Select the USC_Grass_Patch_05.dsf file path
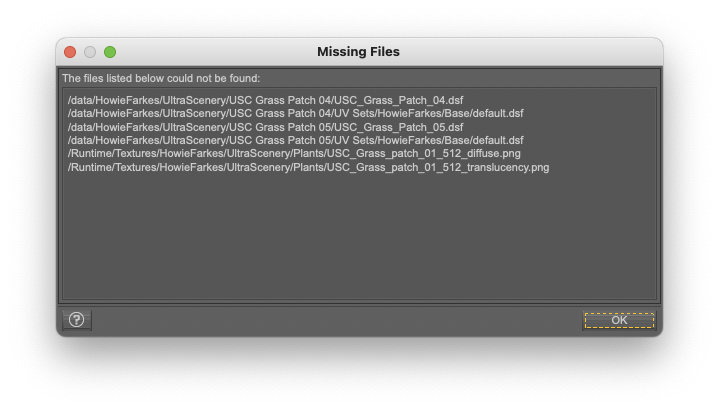The image size is (719, 411). [265, 127]
